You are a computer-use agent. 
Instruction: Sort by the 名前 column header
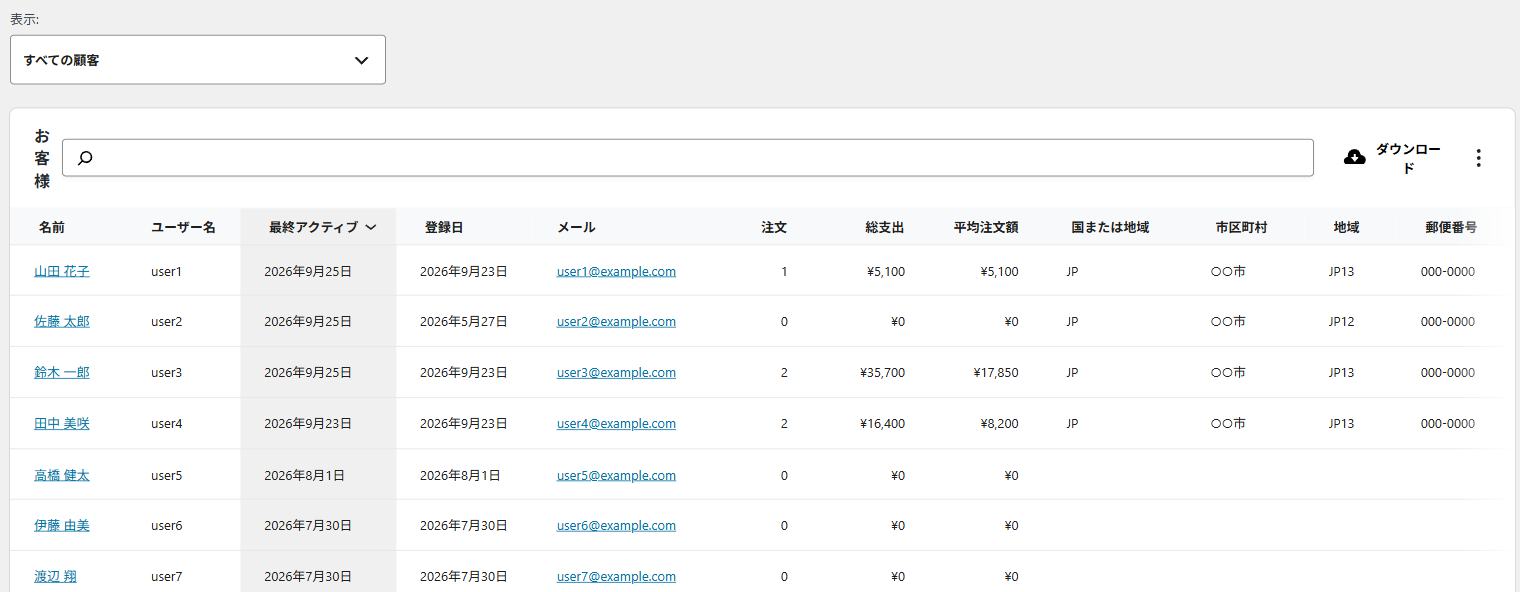coord(52,227)
